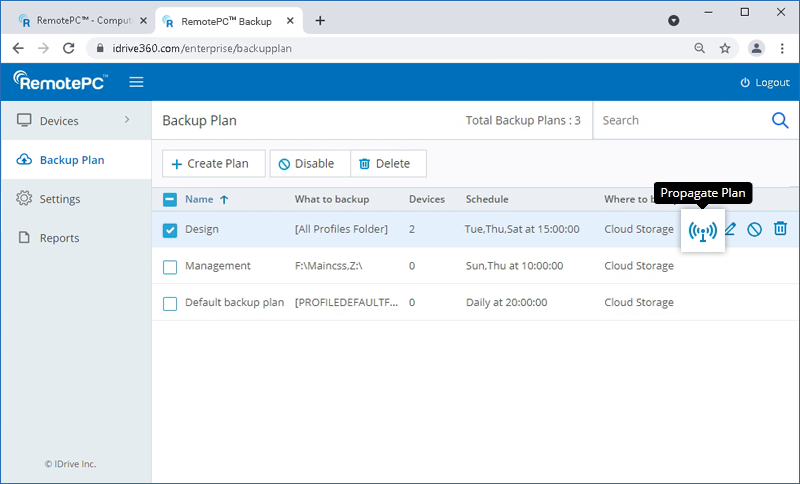Click the trash icon in Design row
The height and width of the screenshot is (484, 800).
point(780,229)
